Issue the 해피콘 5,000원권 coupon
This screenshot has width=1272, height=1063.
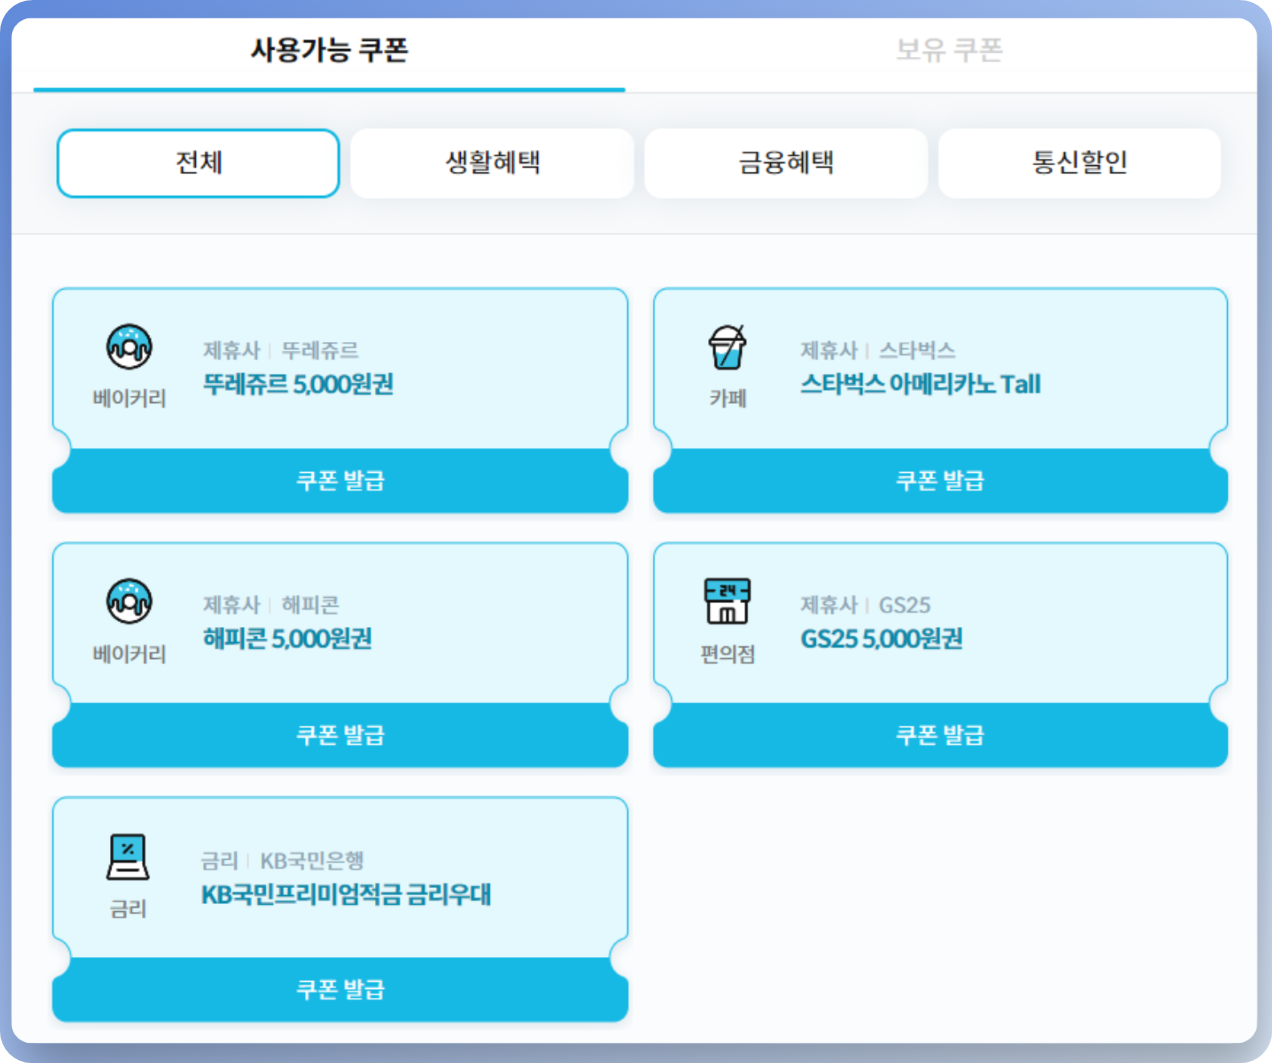click(x=340, y=735)
